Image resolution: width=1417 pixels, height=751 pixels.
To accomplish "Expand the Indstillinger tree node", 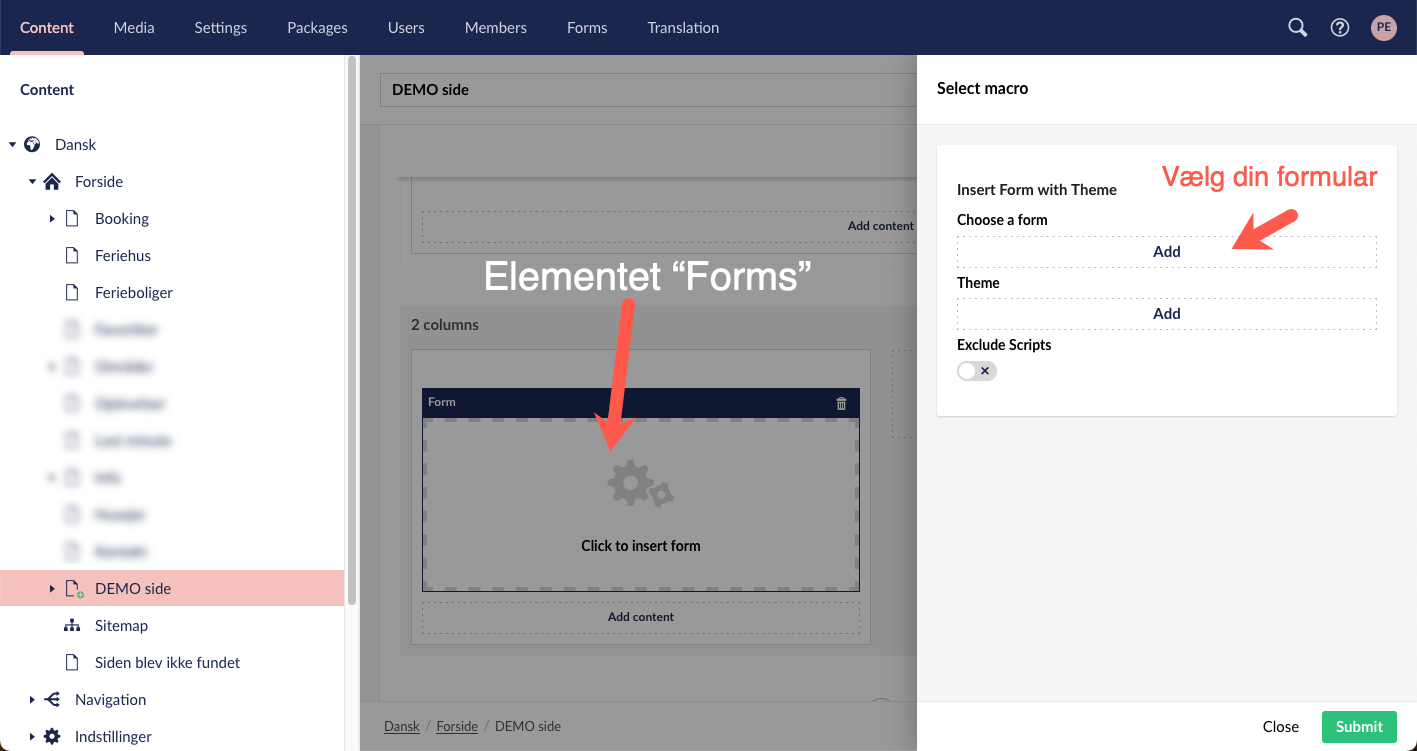I will point(32,737).
